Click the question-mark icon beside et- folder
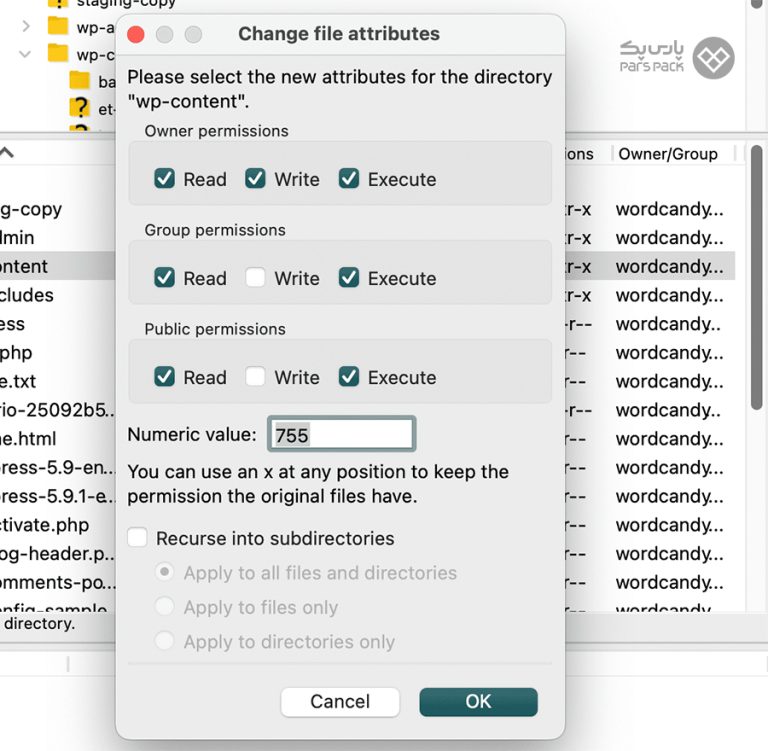 79,107
